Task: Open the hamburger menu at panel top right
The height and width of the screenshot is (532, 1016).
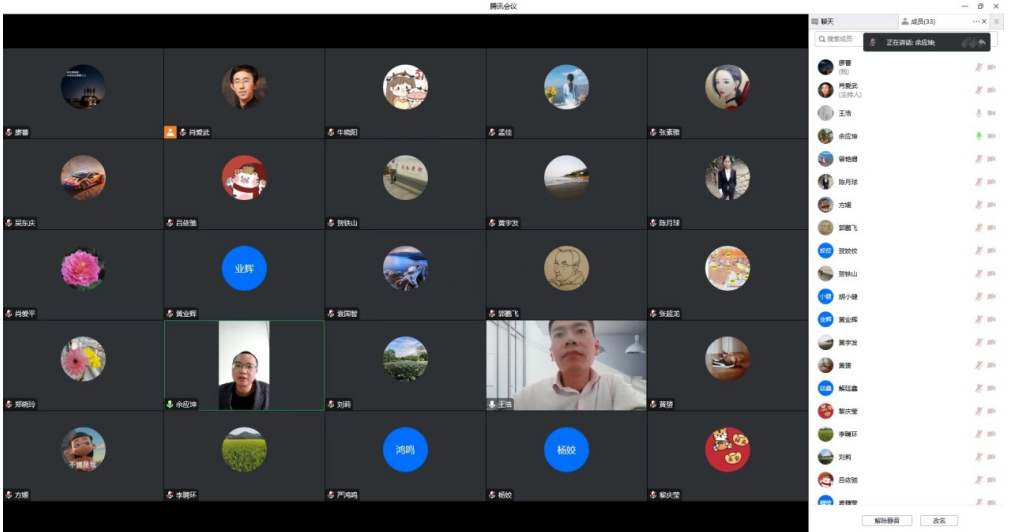Action: 996,21
